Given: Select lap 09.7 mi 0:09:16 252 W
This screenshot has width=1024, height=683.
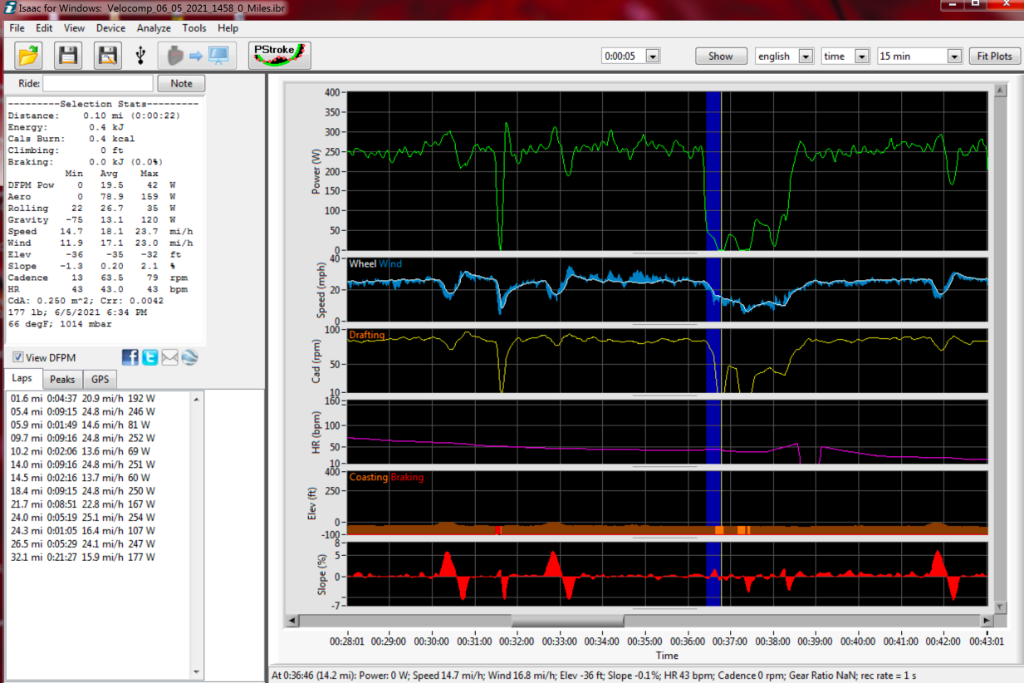Looking at the screenshot, I should (x=83, y=438).
